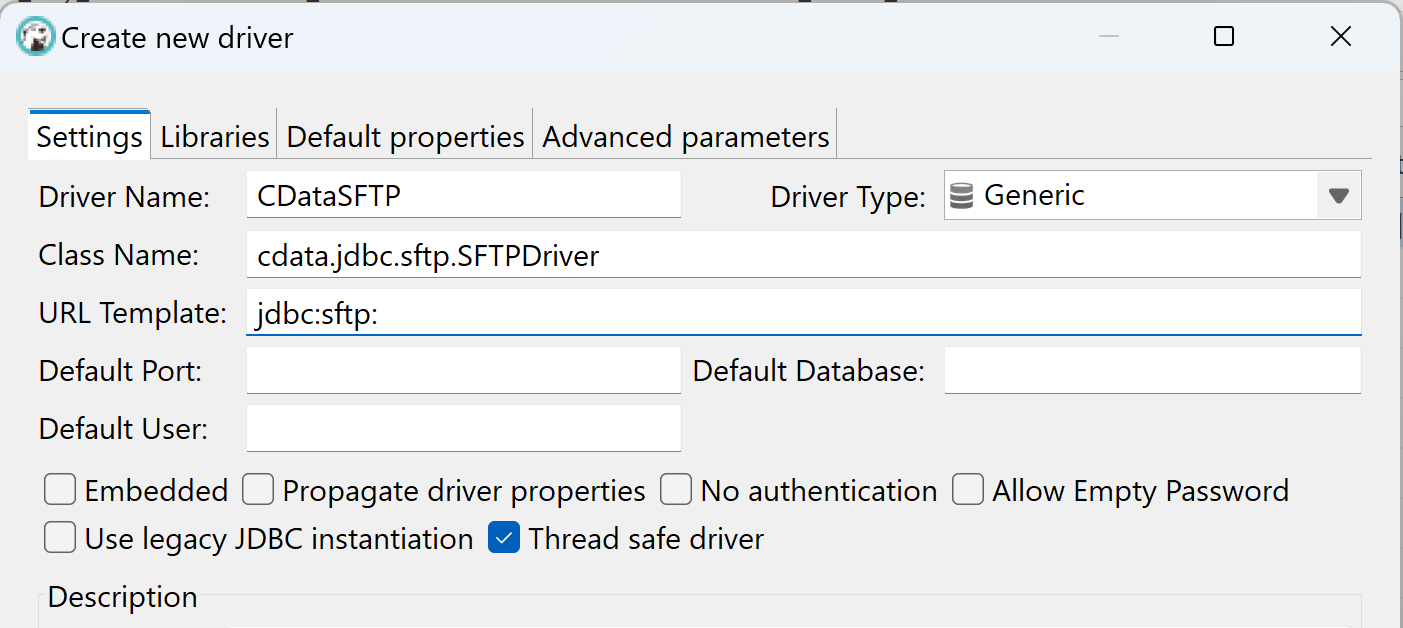Go to the Advanced parameters tab
The image size is (1403, 628).
pyautogui.click(x=685, y=137)
